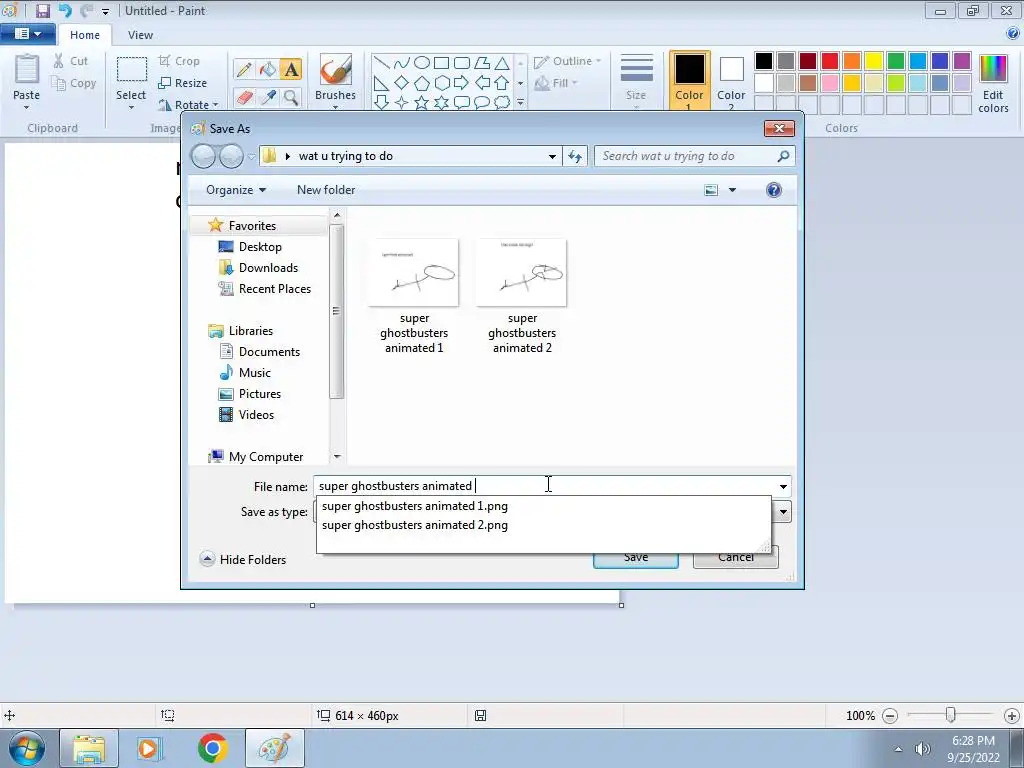Open Chrome from the taskbar
The width and height of the screenshot is (1024, 768).
[213, 748]
